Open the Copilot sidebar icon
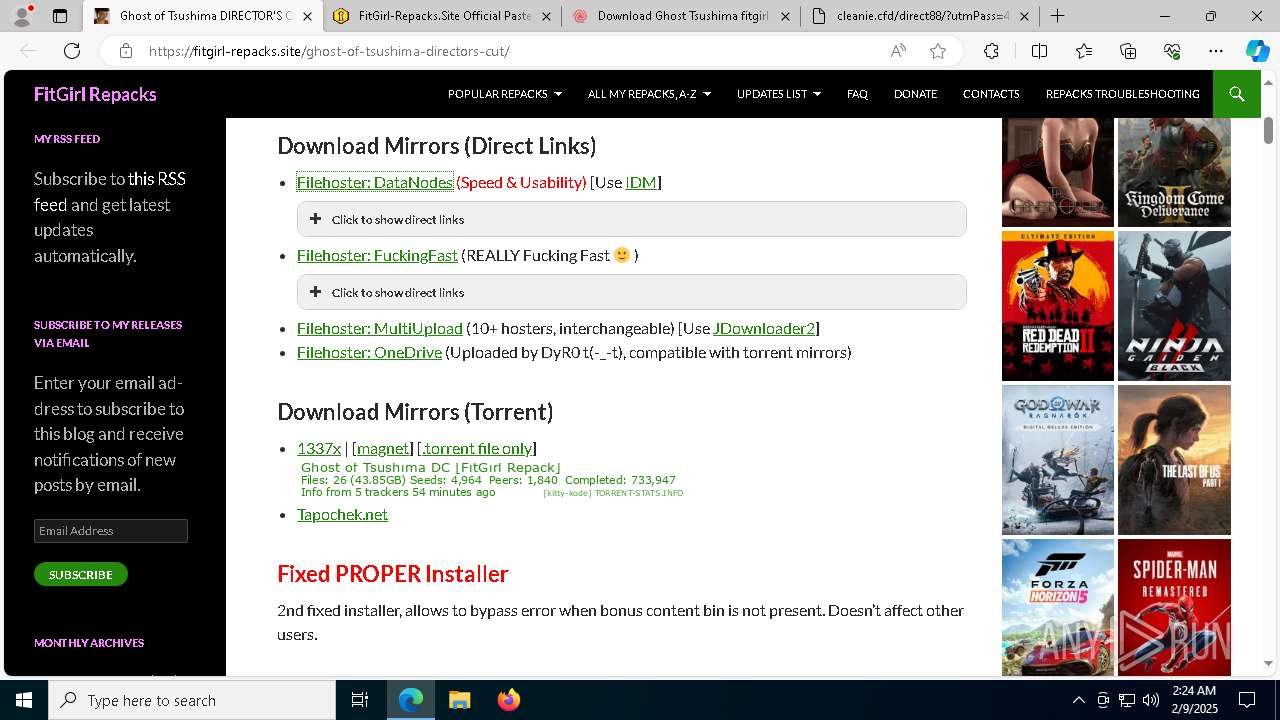Image resolution: width=1280 pixels, height=720 pixels. tap(1257, 51)
